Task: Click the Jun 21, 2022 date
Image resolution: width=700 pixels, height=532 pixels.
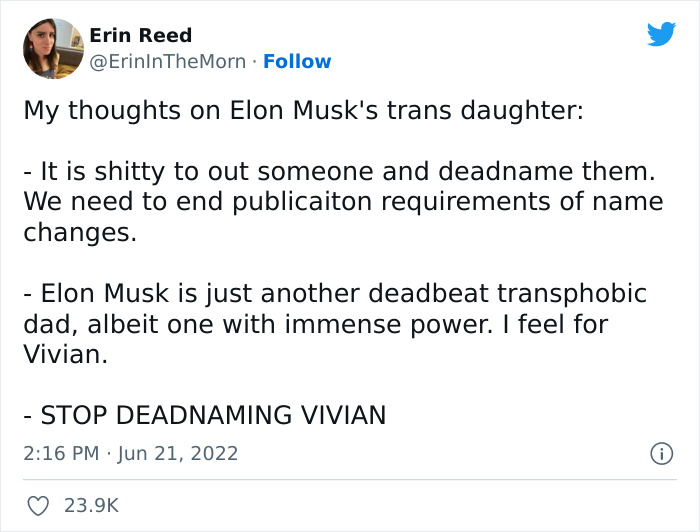Action: tap(180, 453)
